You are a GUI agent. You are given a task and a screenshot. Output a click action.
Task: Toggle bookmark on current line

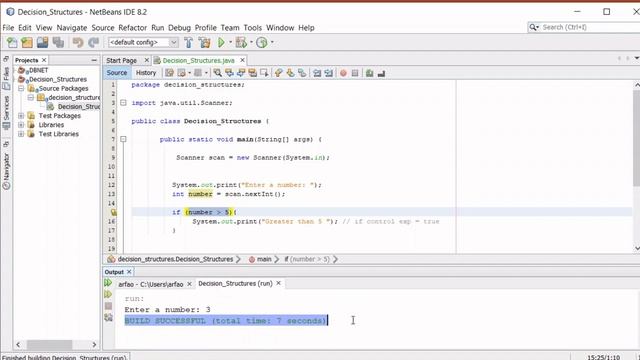tap(302, 73)
